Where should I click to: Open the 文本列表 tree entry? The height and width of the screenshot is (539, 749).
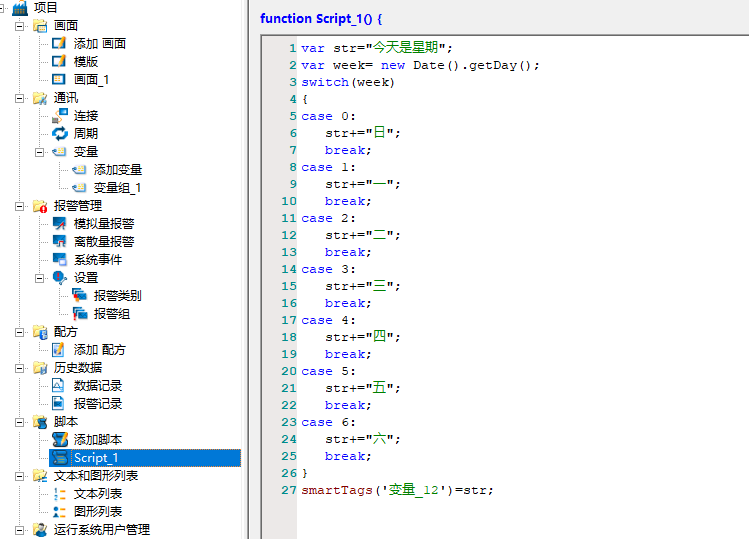(x=97, y=494)
